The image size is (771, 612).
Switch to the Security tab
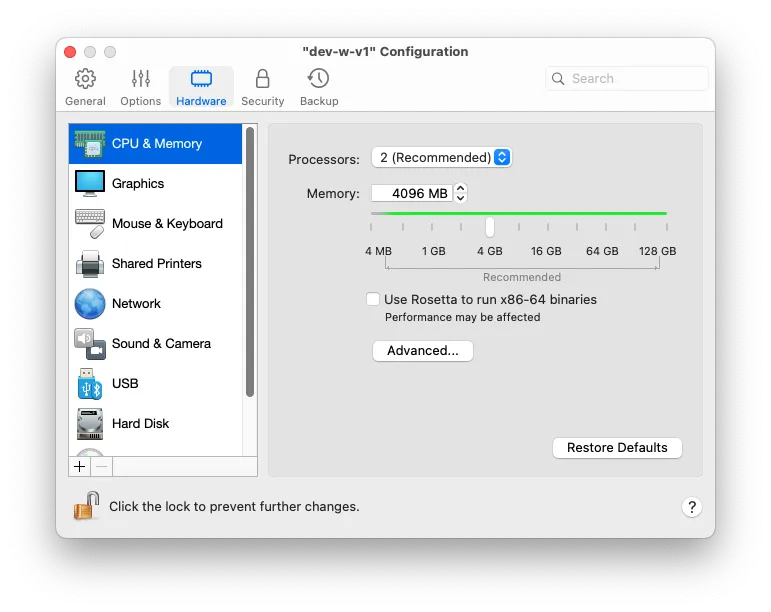262,87
